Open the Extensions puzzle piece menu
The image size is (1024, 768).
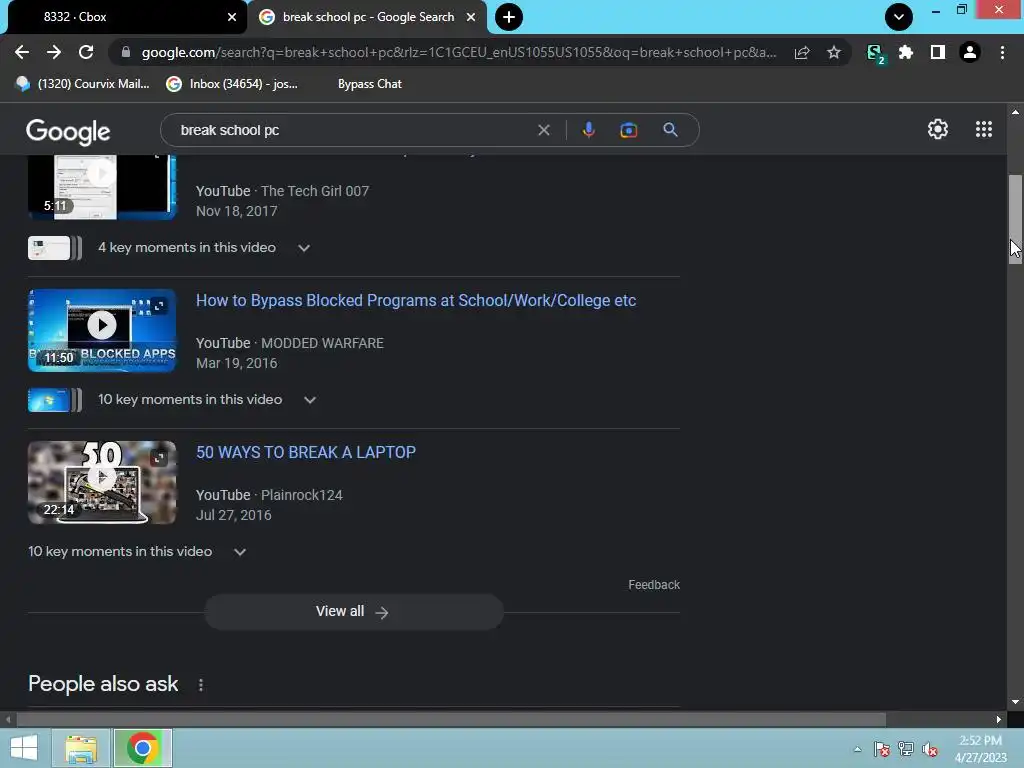[x=906, y=52]
